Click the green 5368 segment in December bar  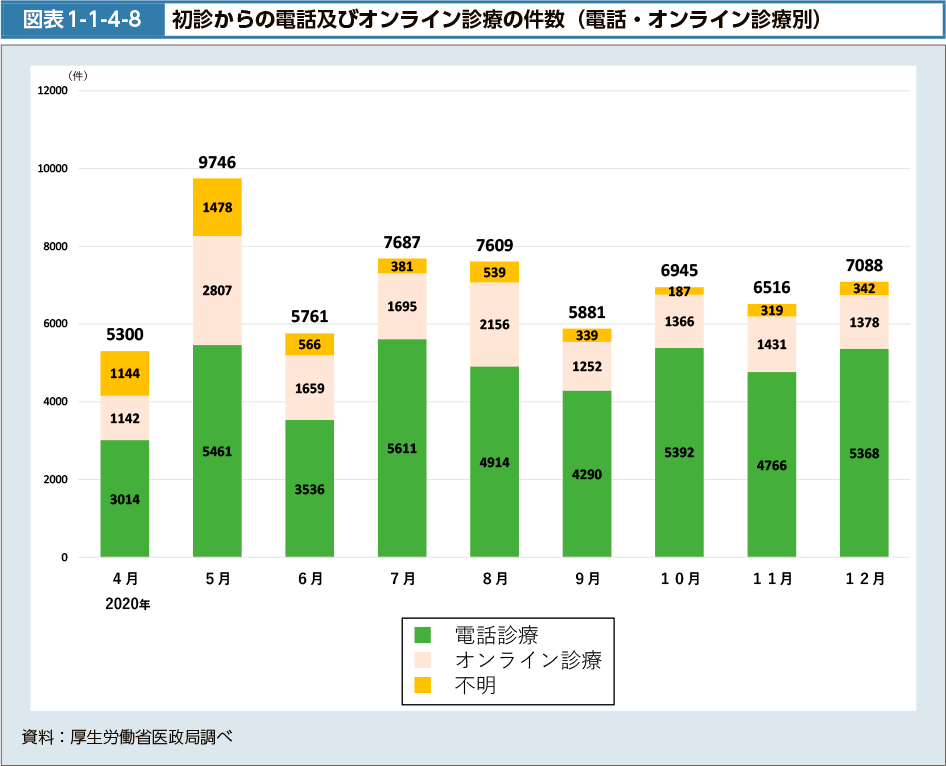(x=864, y=452)
